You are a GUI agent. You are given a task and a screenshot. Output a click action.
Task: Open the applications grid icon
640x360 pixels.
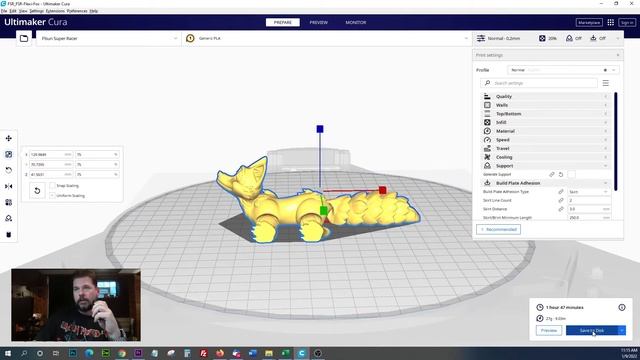[x=611, y=22]
